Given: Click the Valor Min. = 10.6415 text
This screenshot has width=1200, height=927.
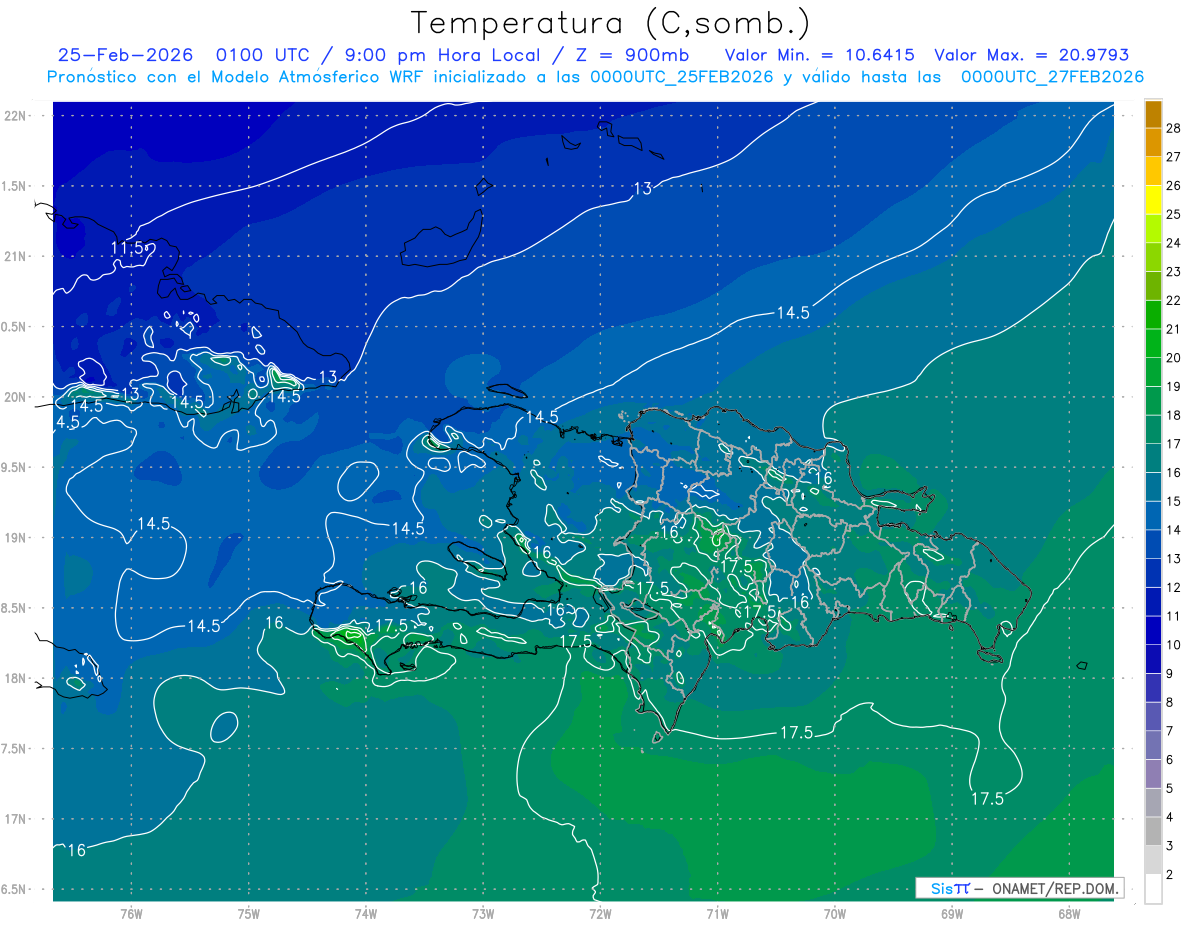Looking at the screenshot, I should 819,55.
